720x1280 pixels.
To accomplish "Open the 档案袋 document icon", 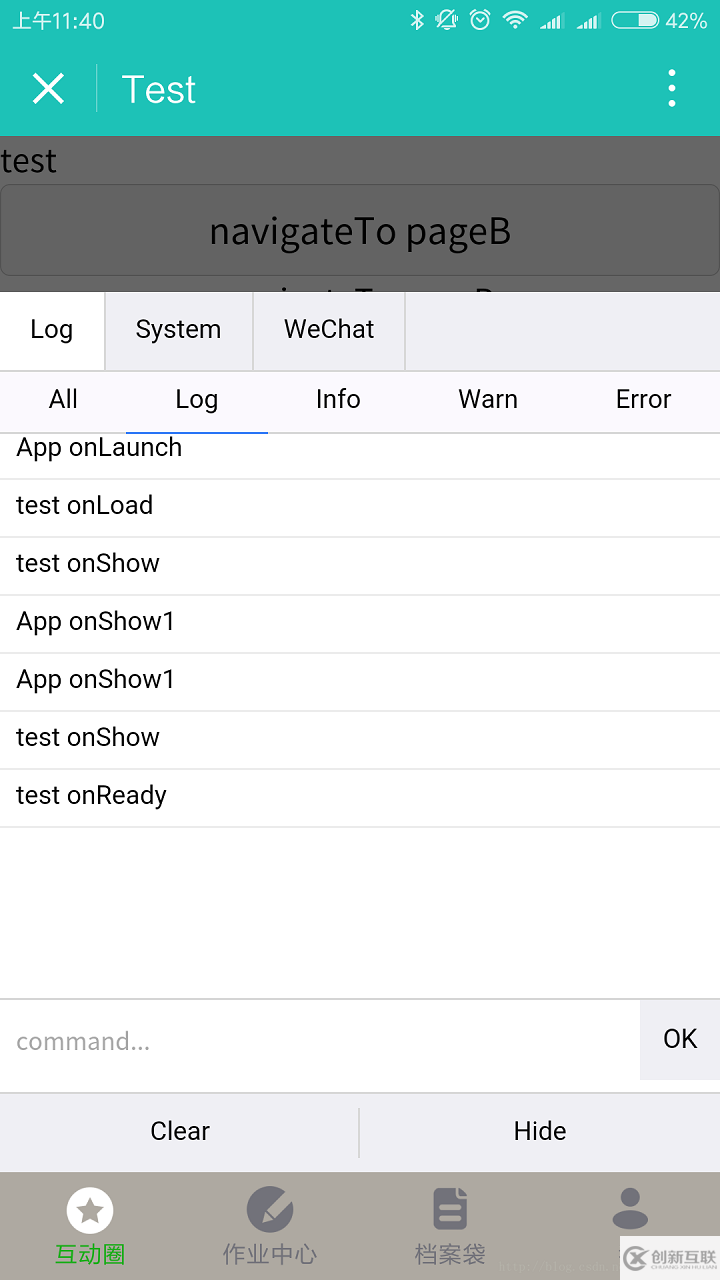I will pyautogui.click(x=450, y=1210).
